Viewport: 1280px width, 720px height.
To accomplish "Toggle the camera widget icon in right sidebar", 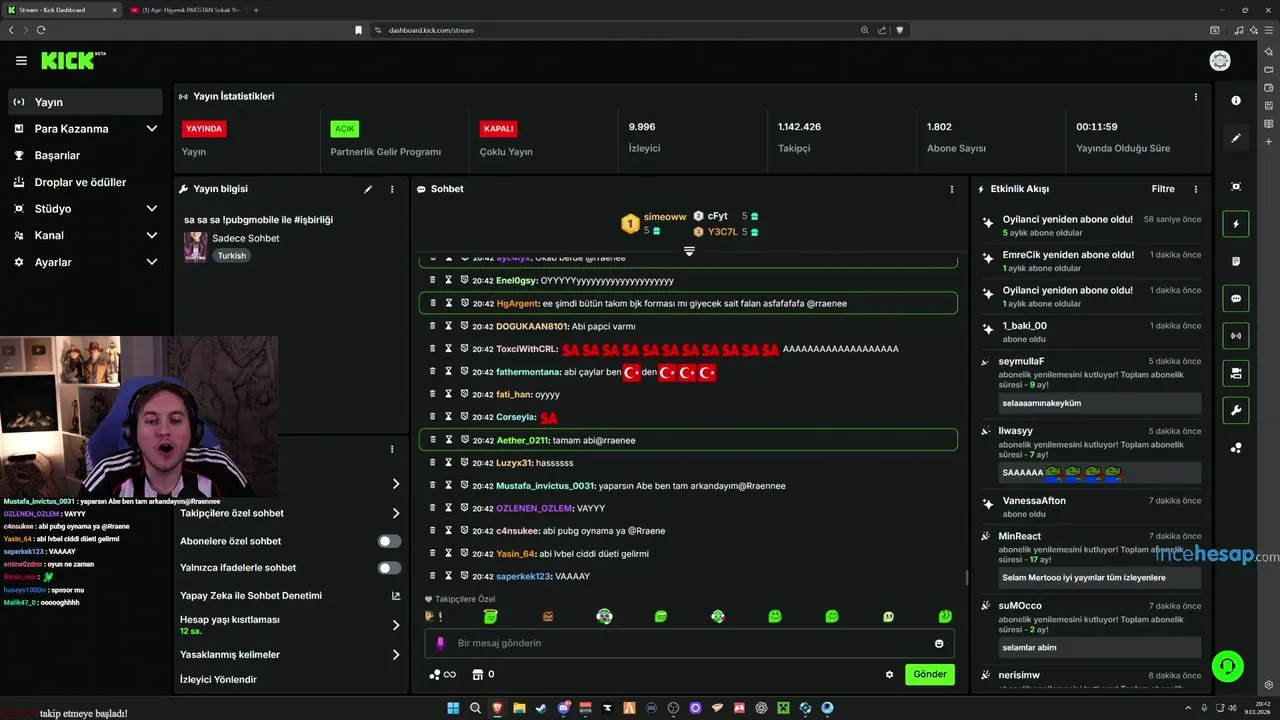I will pyautogui.click(x=1236, y=373).
